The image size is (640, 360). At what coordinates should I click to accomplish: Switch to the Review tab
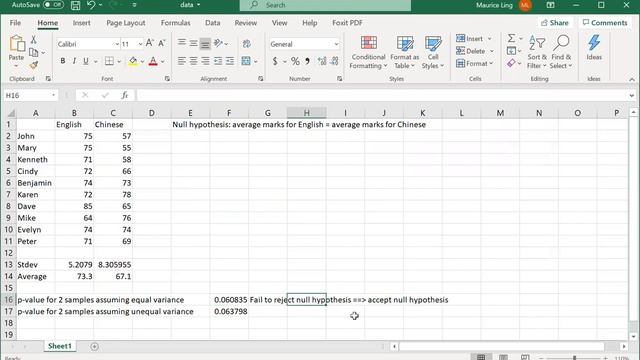click(246, 23)
